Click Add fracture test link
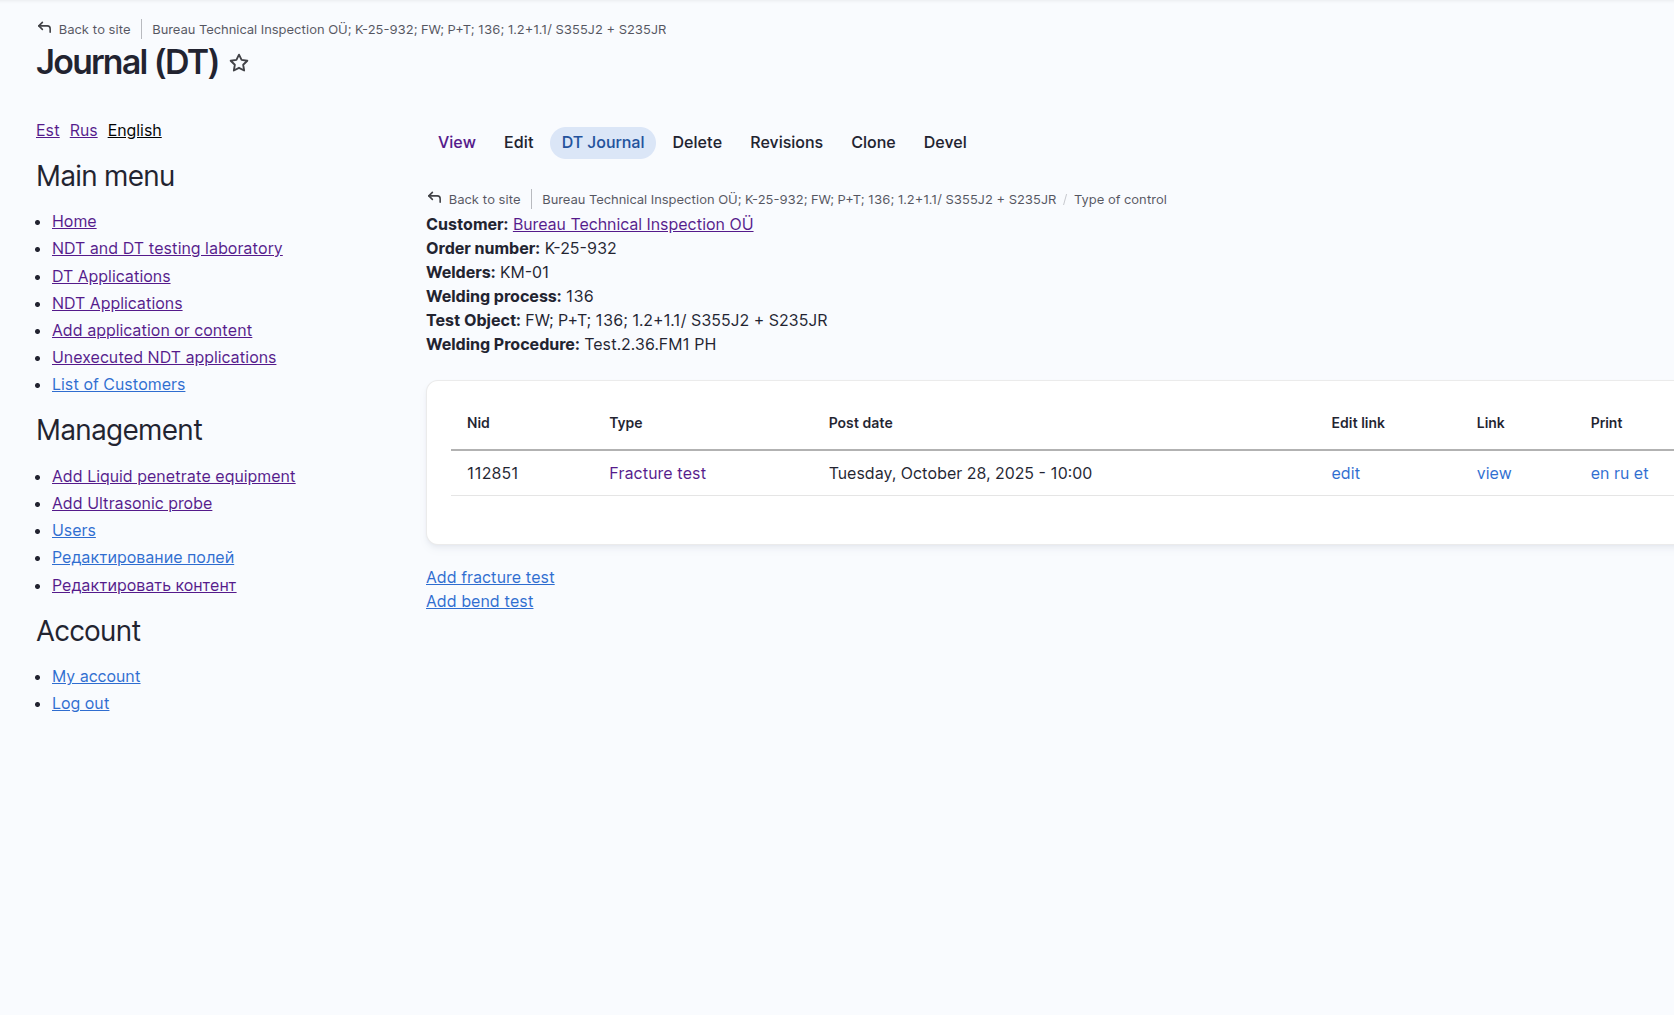The image size is (1674, 1015). (490, 577)
